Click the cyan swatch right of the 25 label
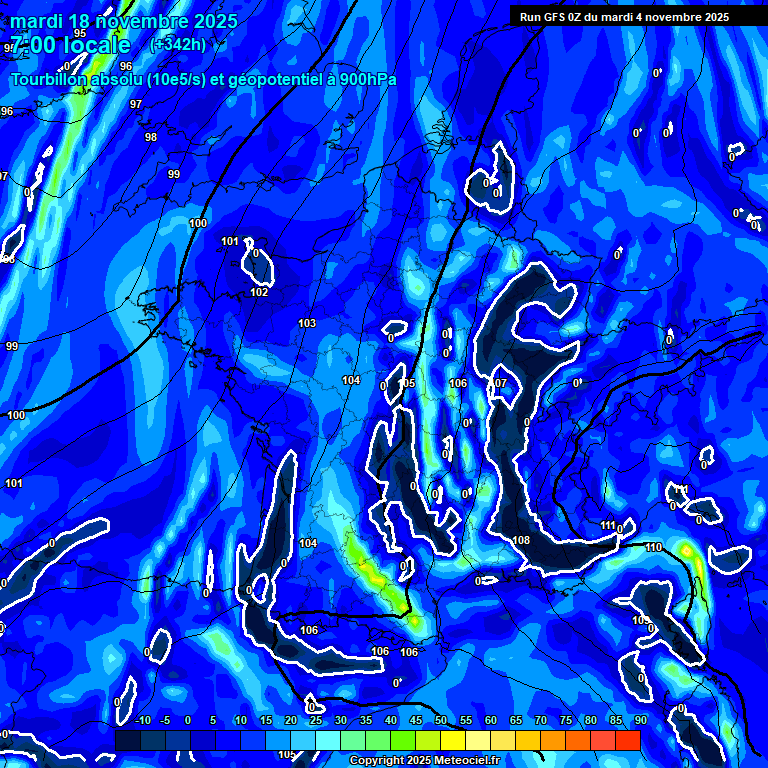This screenshot has width=768, height=768. (328, 741)
